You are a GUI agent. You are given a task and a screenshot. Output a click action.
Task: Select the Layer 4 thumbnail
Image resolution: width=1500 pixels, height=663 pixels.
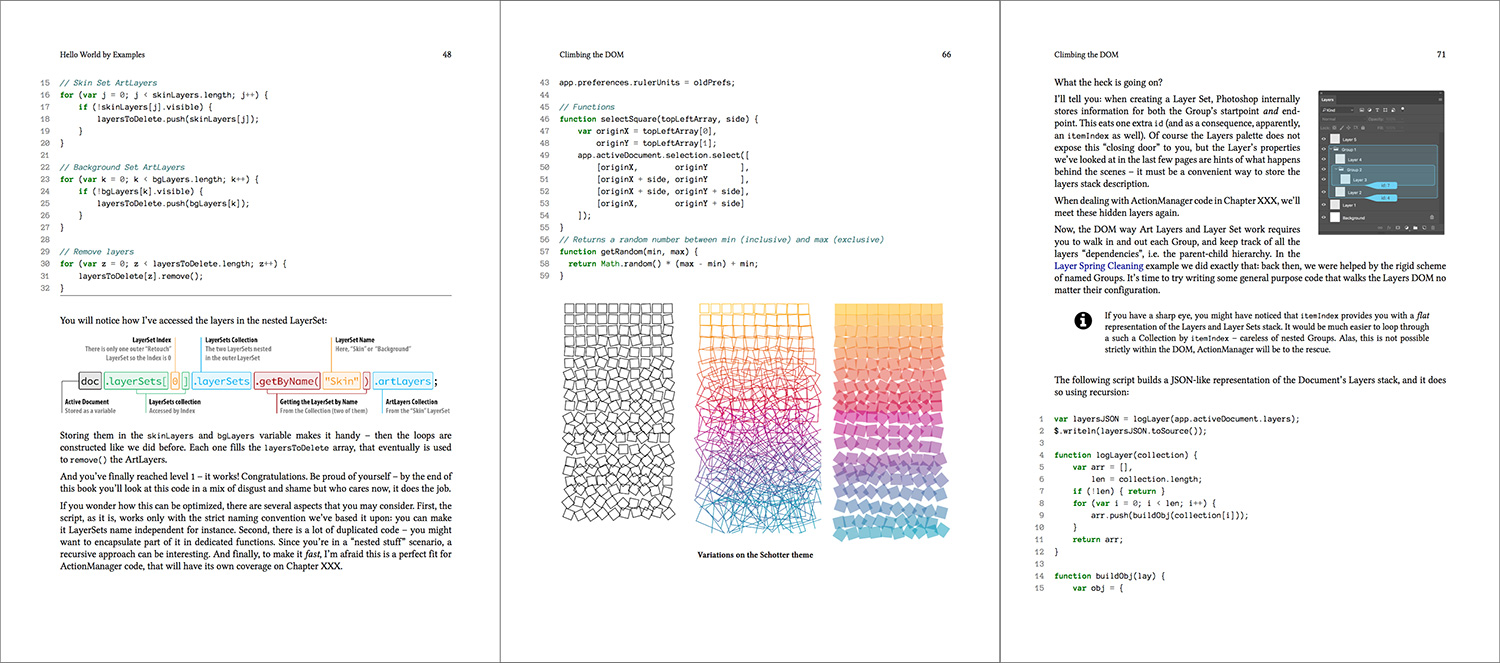pyautogui.click(x=1340, y=159)
